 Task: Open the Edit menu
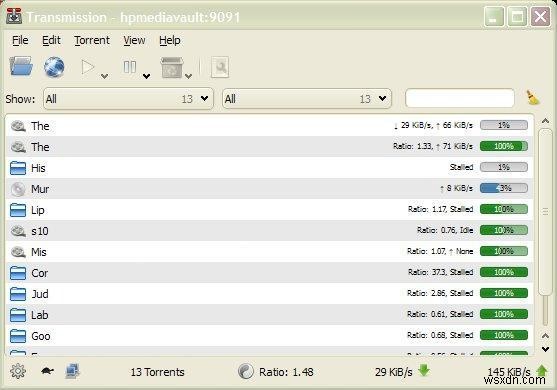coord(51,40)
